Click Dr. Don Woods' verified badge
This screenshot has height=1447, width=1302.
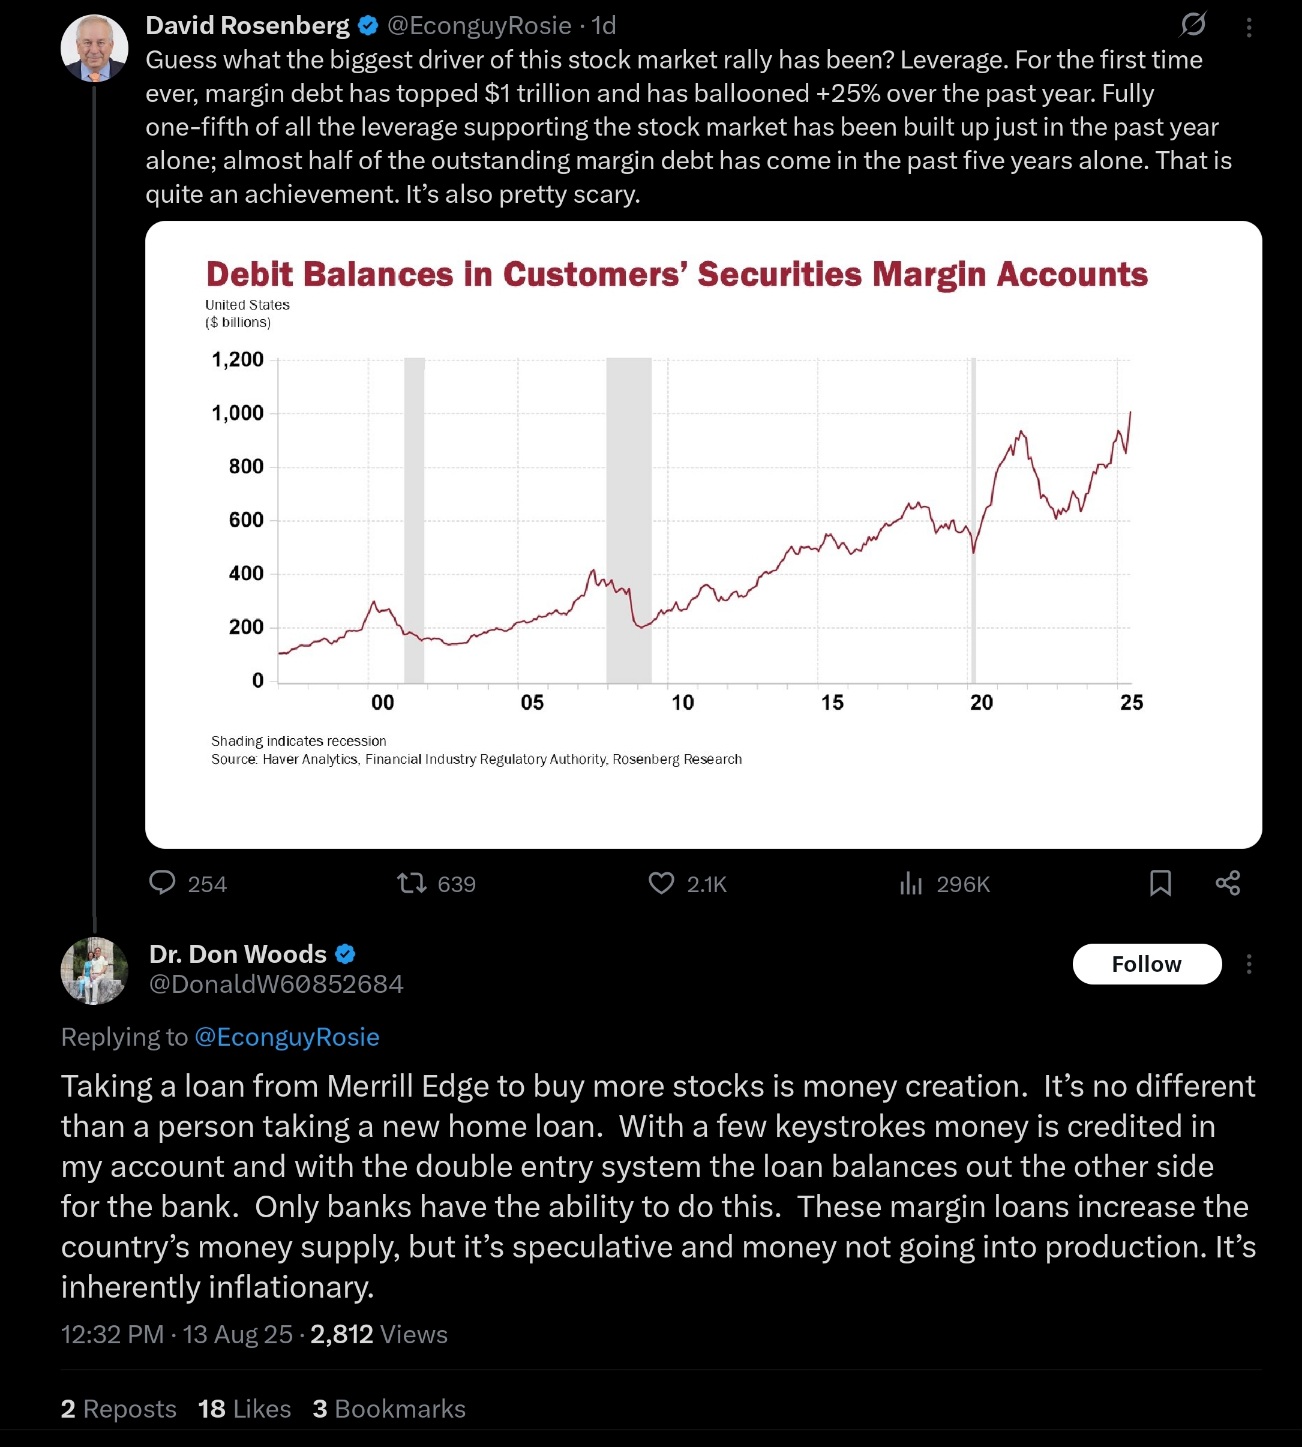(345, 954)
